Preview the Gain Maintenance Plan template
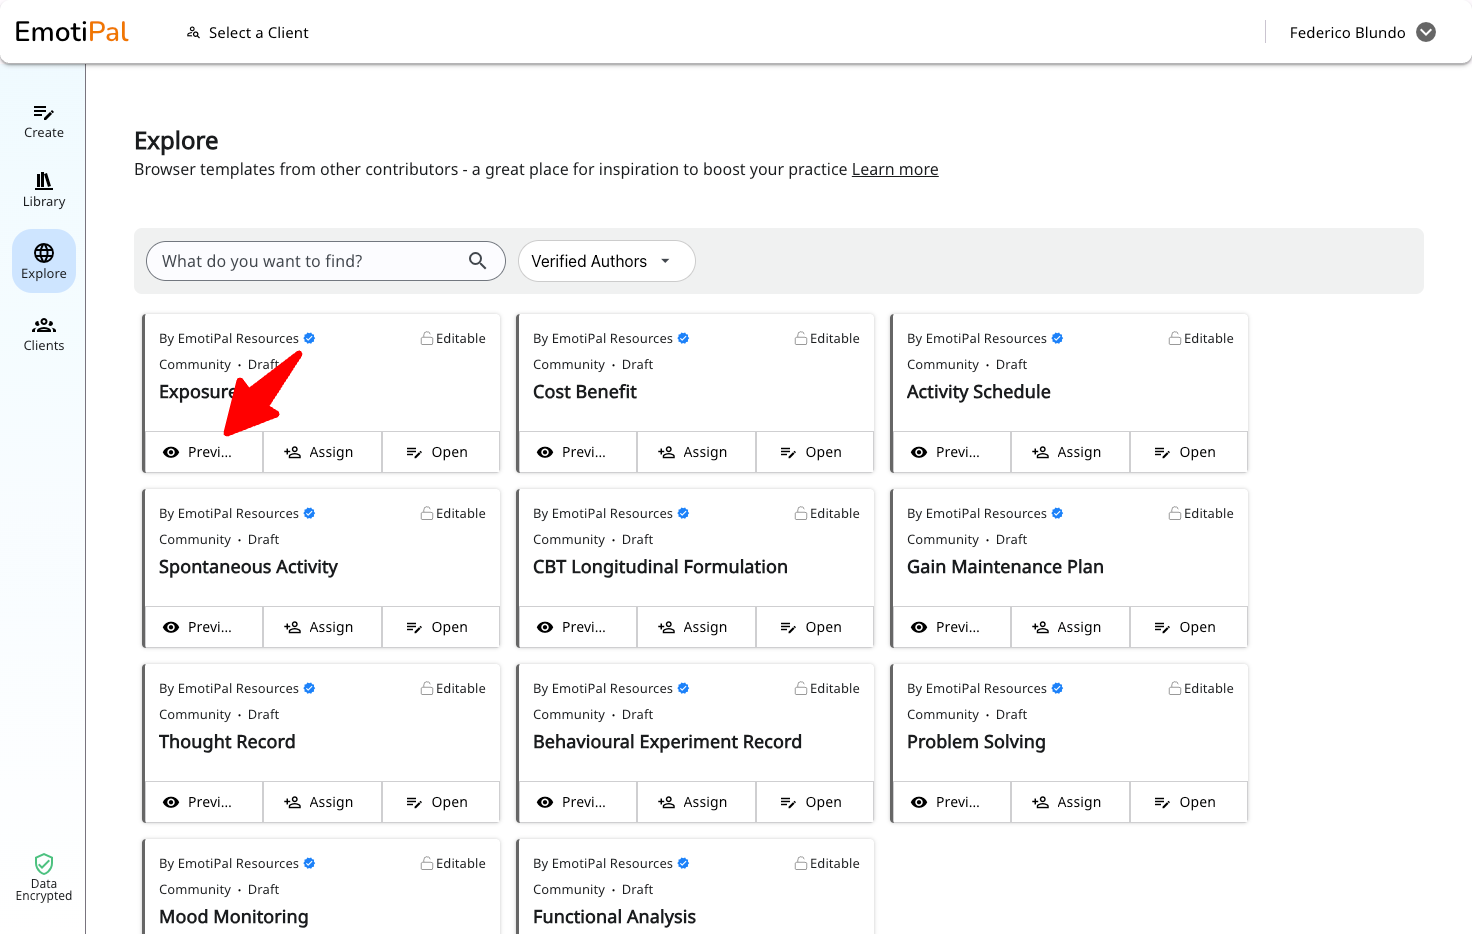The image size is (1472, 934). pos(951,627)
